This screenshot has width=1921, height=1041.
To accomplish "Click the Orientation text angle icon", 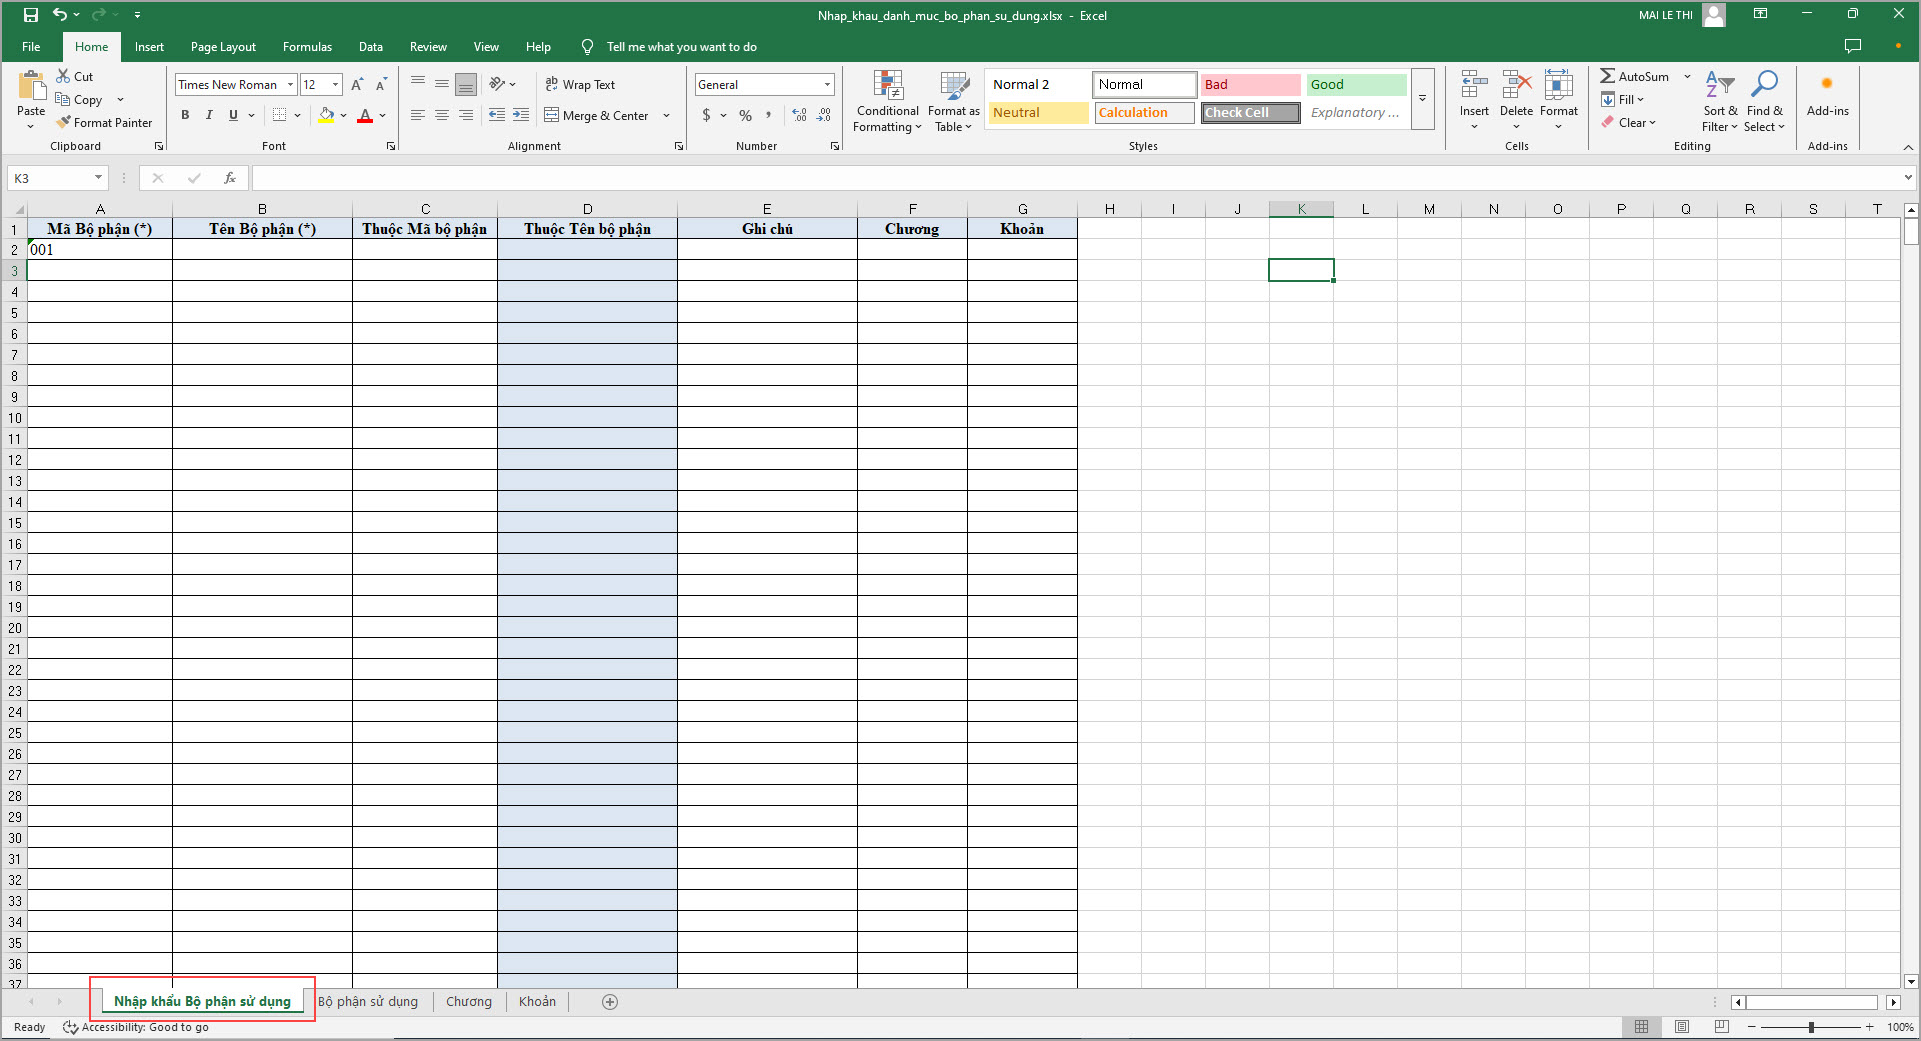I will [497, 84].
